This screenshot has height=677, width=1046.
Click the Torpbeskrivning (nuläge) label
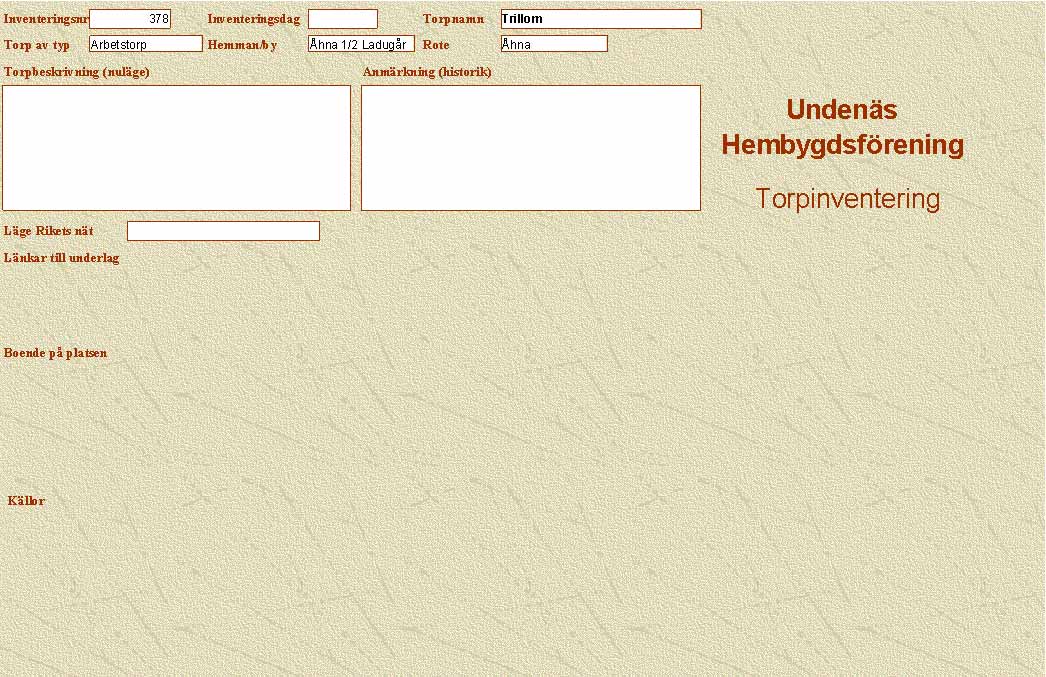(77, 72)
